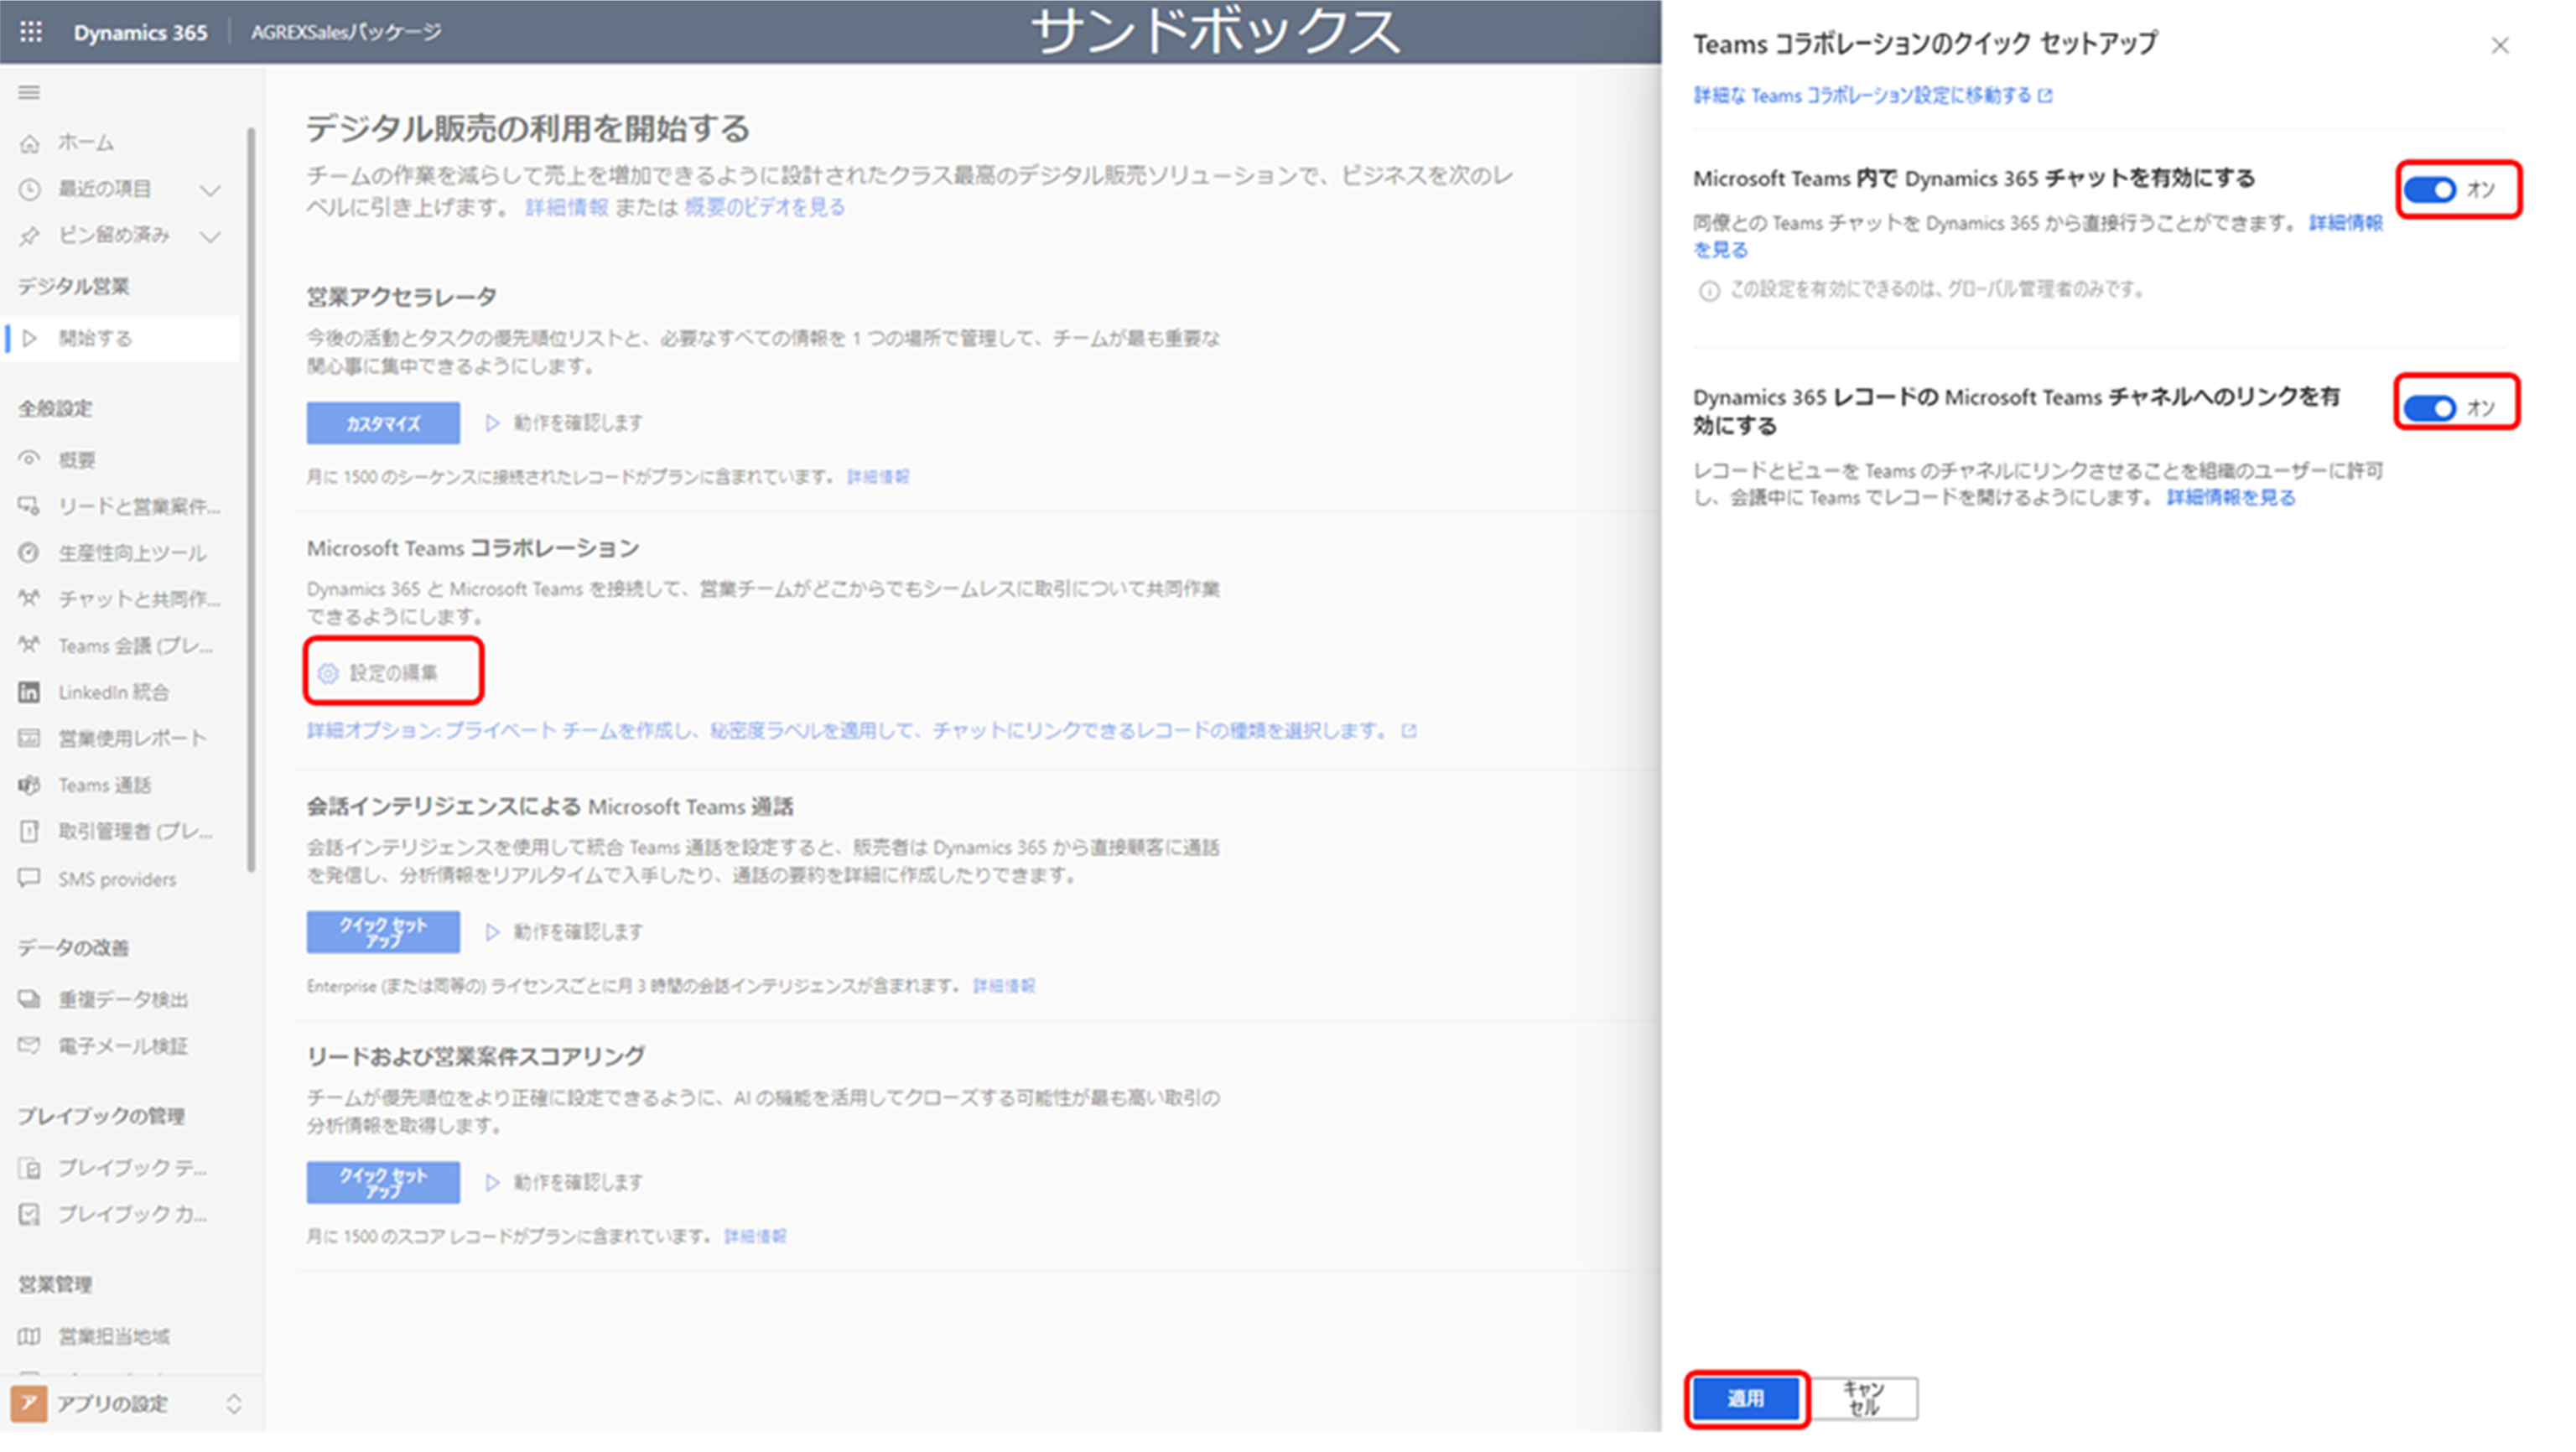
Task: Click クイック セットアップ for Teams calling
Action: tap(383, 932)
